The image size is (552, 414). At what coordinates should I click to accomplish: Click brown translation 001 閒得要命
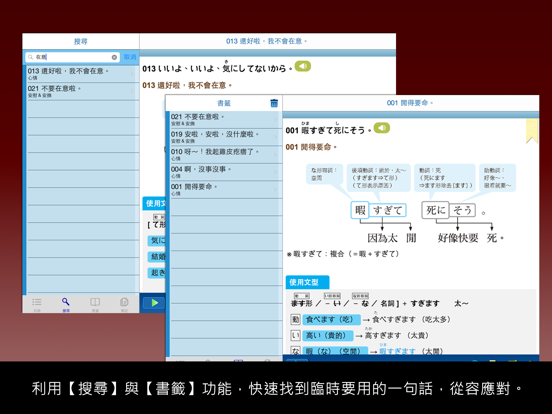coord(311,147)
